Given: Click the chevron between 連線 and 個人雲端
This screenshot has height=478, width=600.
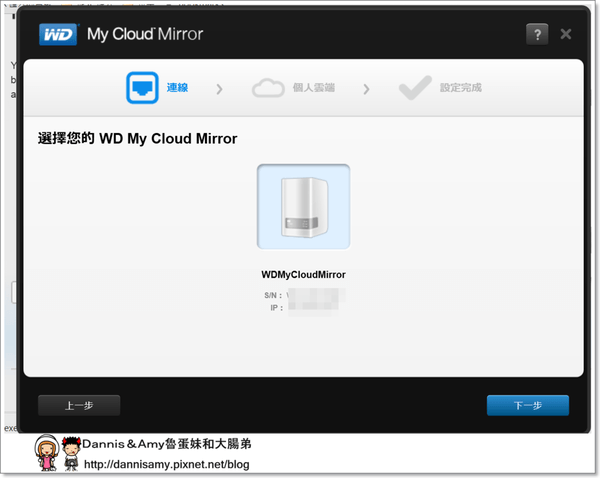Looking at the screenshot, I should click(219, 89).
